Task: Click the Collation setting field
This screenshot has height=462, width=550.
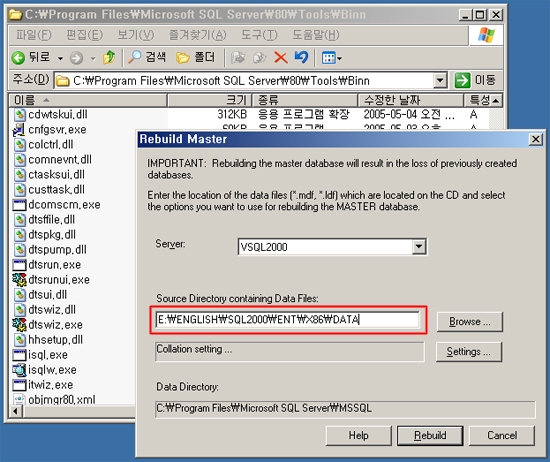Action: (290, 351)
